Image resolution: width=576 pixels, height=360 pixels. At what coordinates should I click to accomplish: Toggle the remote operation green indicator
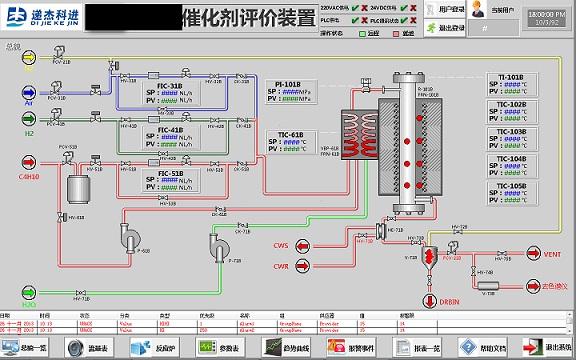click(362, 33)
